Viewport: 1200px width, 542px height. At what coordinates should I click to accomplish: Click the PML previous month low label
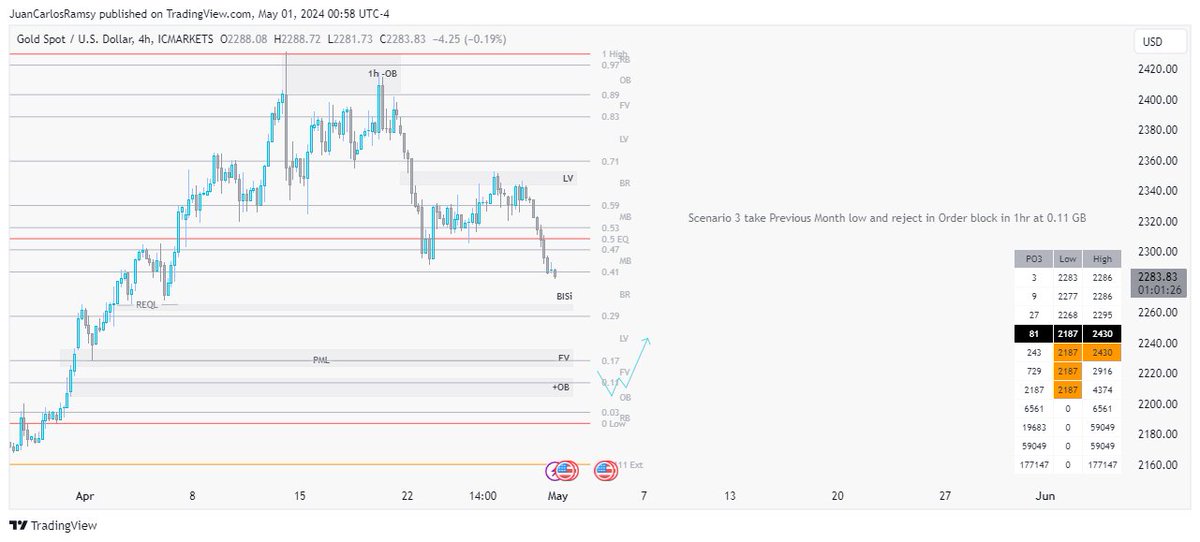[320, 359]
